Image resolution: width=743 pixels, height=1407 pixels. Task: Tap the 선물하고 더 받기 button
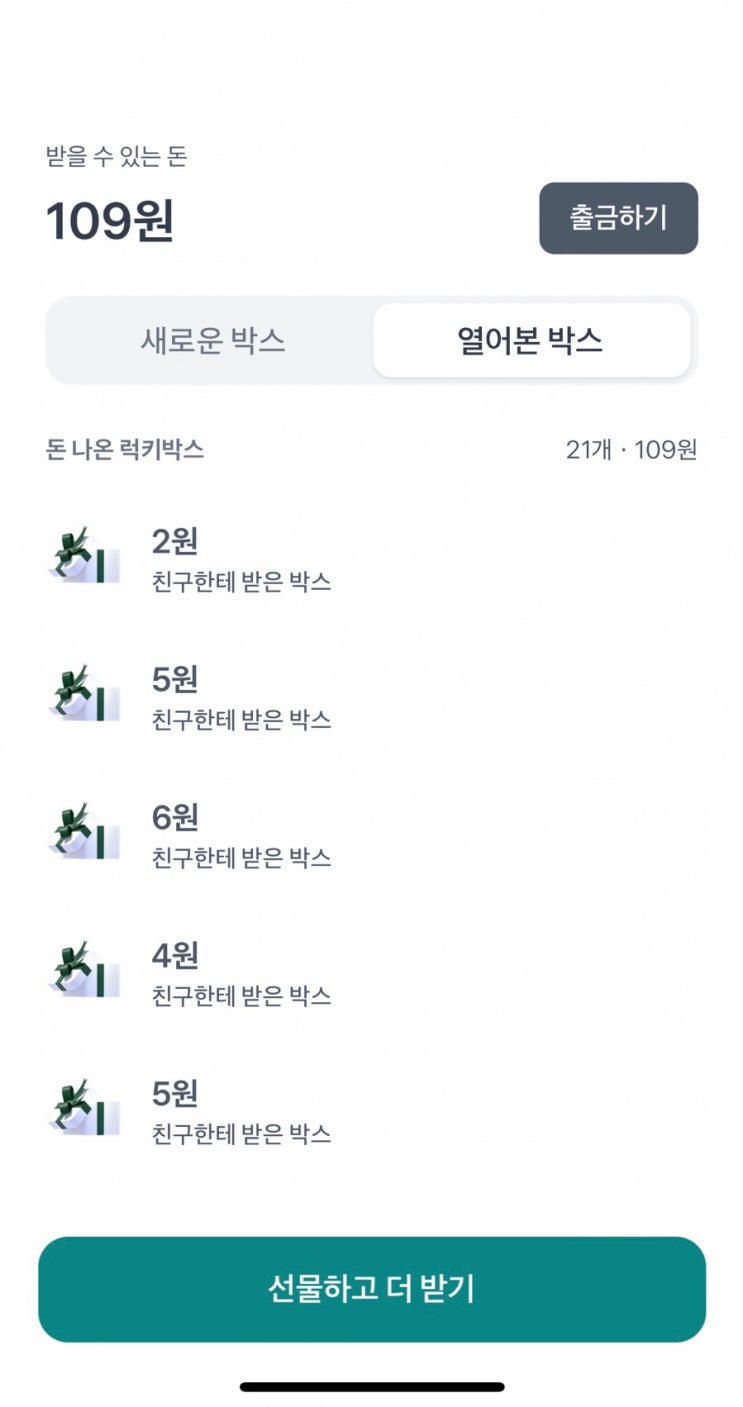click(x=372, y=1289)
